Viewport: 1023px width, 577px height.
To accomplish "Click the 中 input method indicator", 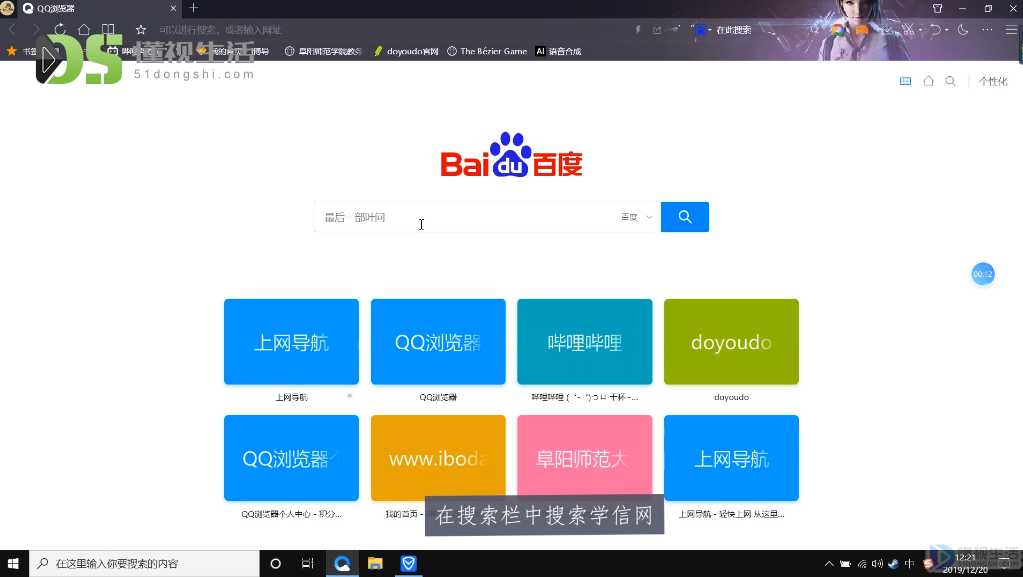I will point(909,564).
